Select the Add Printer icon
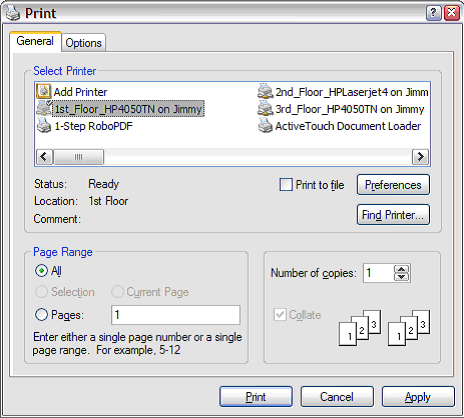 pyautogui.click(x=44, y=91)
